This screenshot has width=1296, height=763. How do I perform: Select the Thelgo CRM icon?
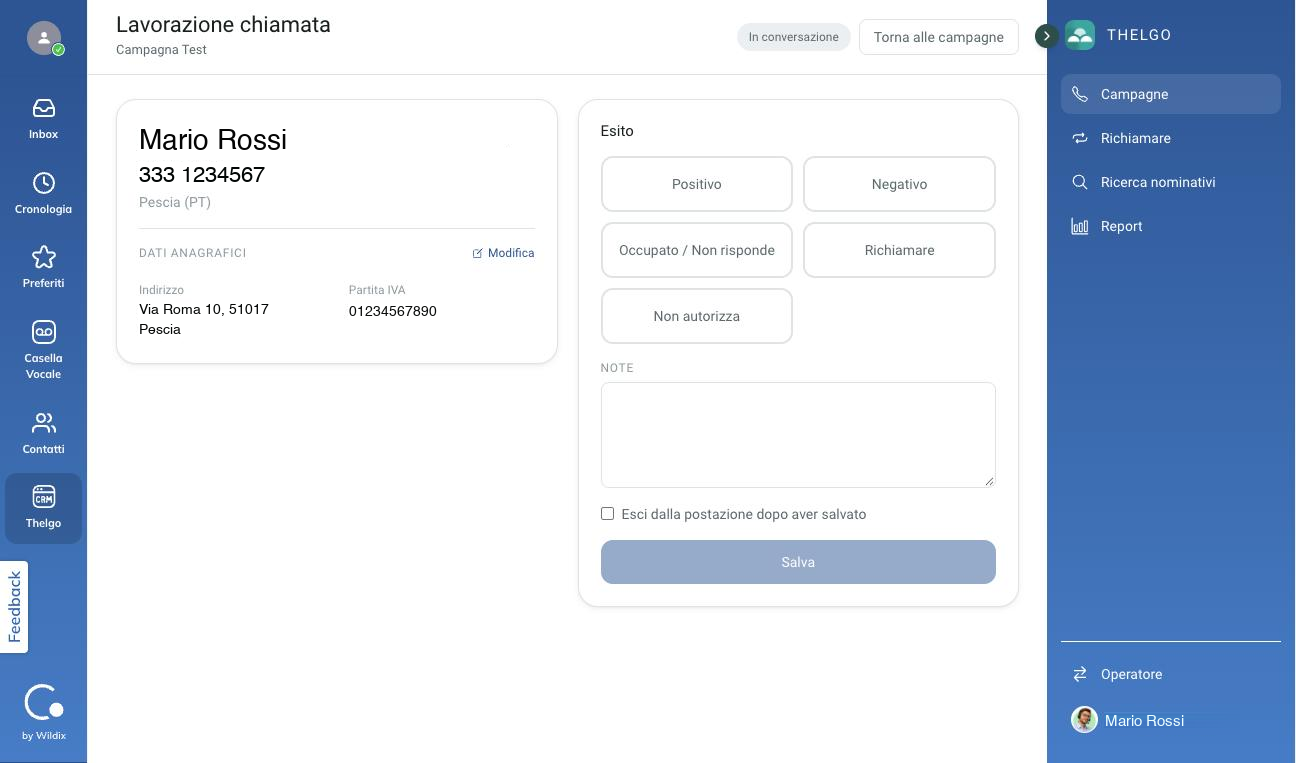pyautogui.click(x=43, y=497)
